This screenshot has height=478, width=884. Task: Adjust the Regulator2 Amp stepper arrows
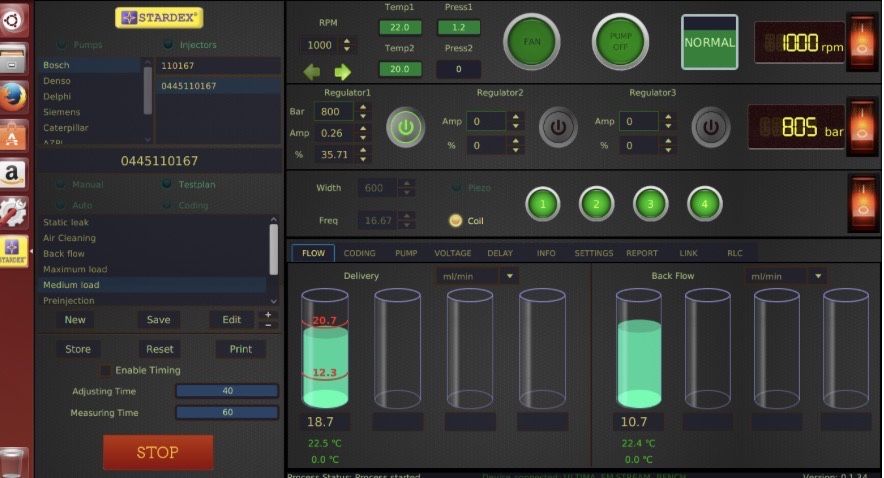[x=515, y=121]
